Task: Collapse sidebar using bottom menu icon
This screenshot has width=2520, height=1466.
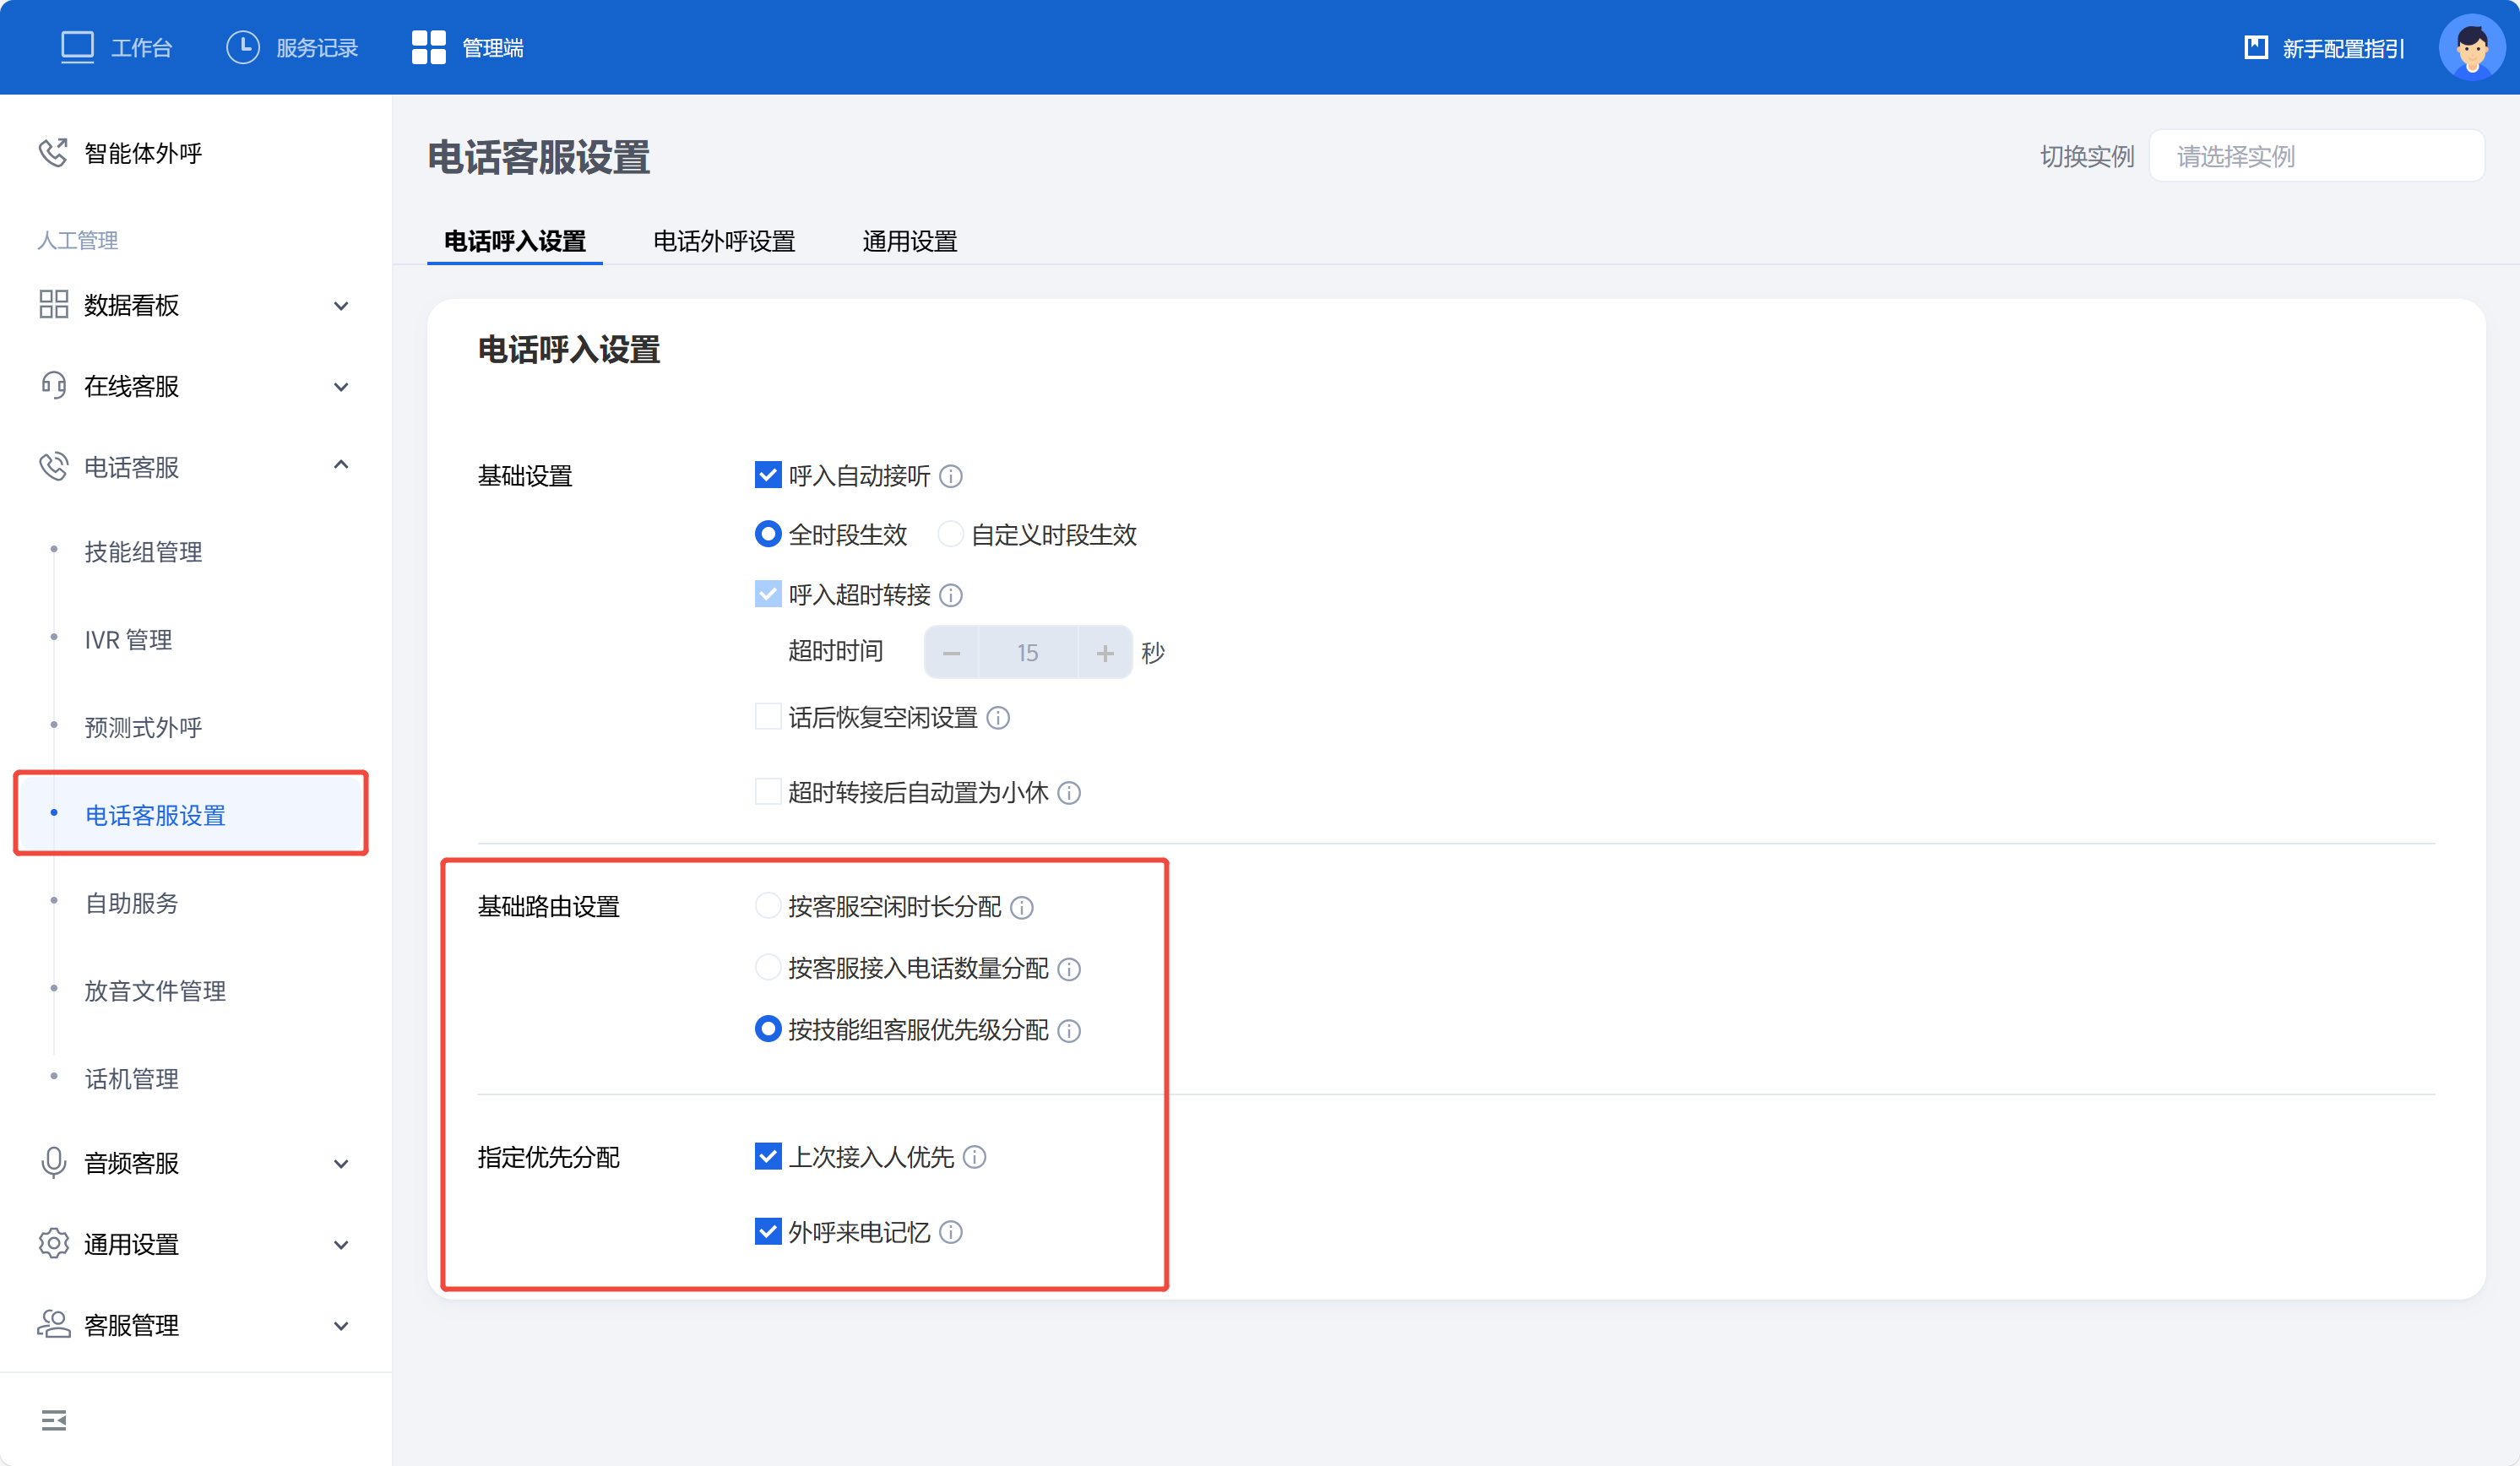Action: click(x=54, y=1420)
